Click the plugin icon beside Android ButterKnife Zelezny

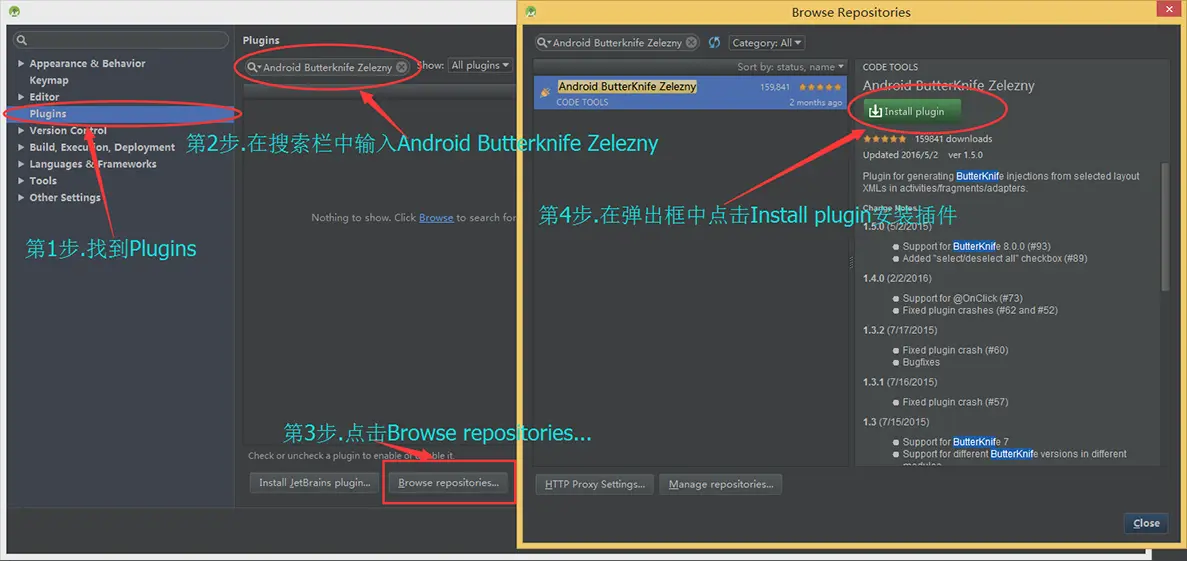(x=544, y=92)
